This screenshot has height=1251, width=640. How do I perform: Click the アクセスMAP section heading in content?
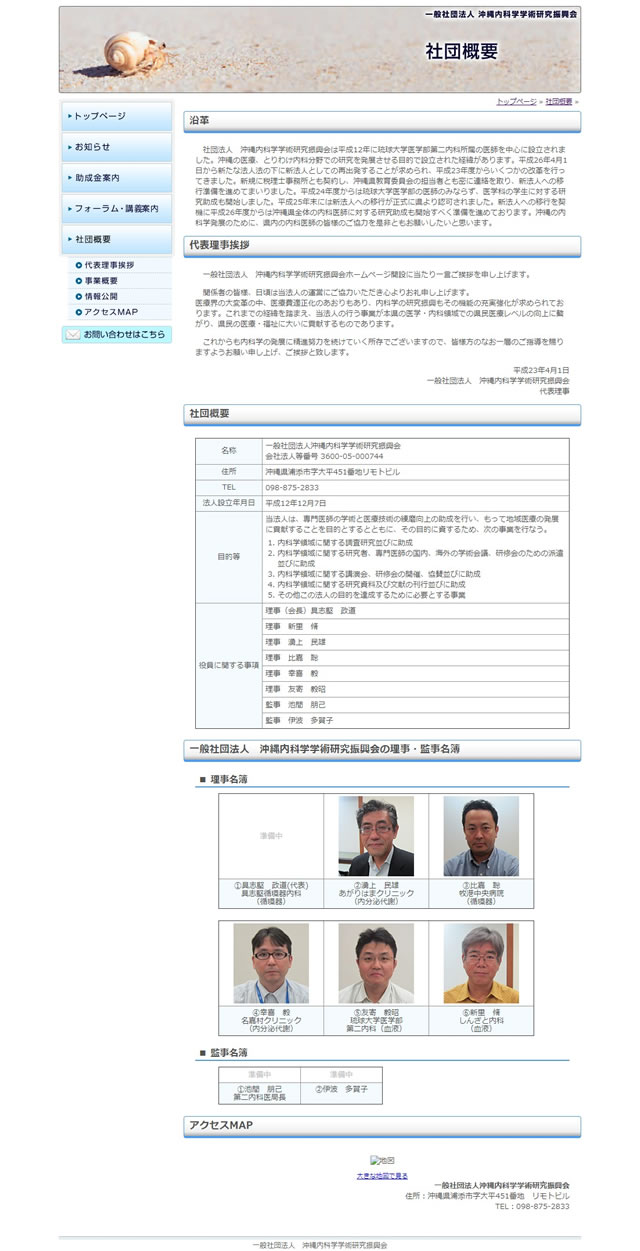click(382, 1126)
